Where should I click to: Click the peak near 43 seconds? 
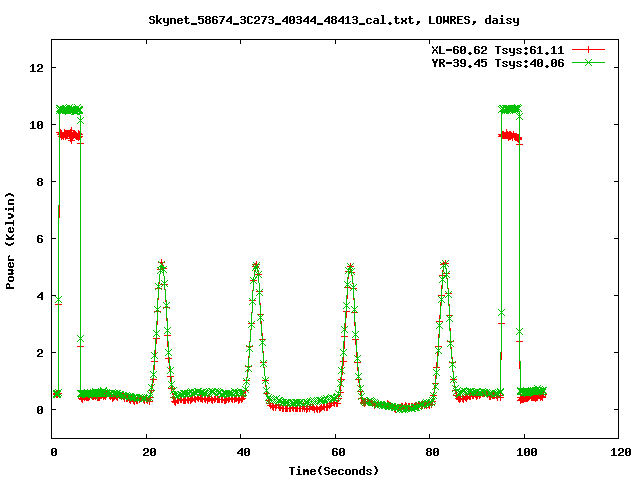coord(256,266)
